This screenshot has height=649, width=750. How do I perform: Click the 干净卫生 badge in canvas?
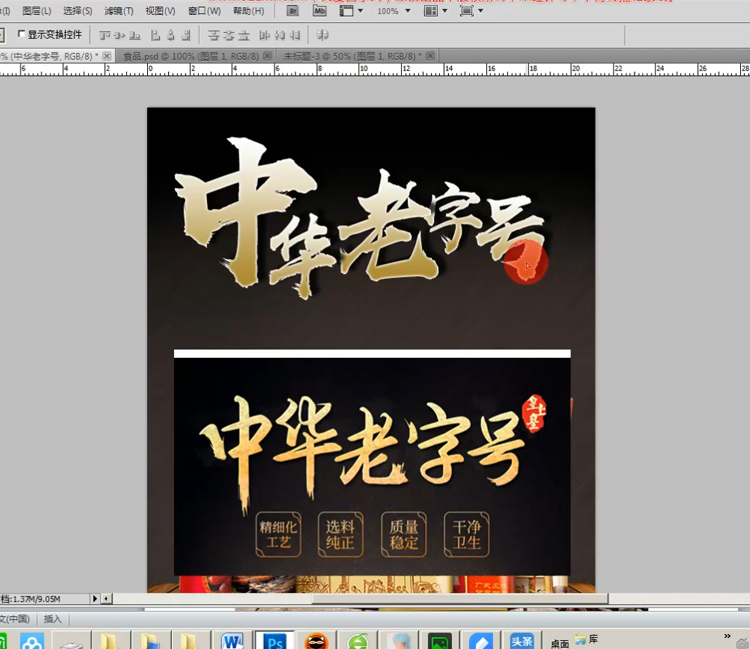[x=466, y=534]
